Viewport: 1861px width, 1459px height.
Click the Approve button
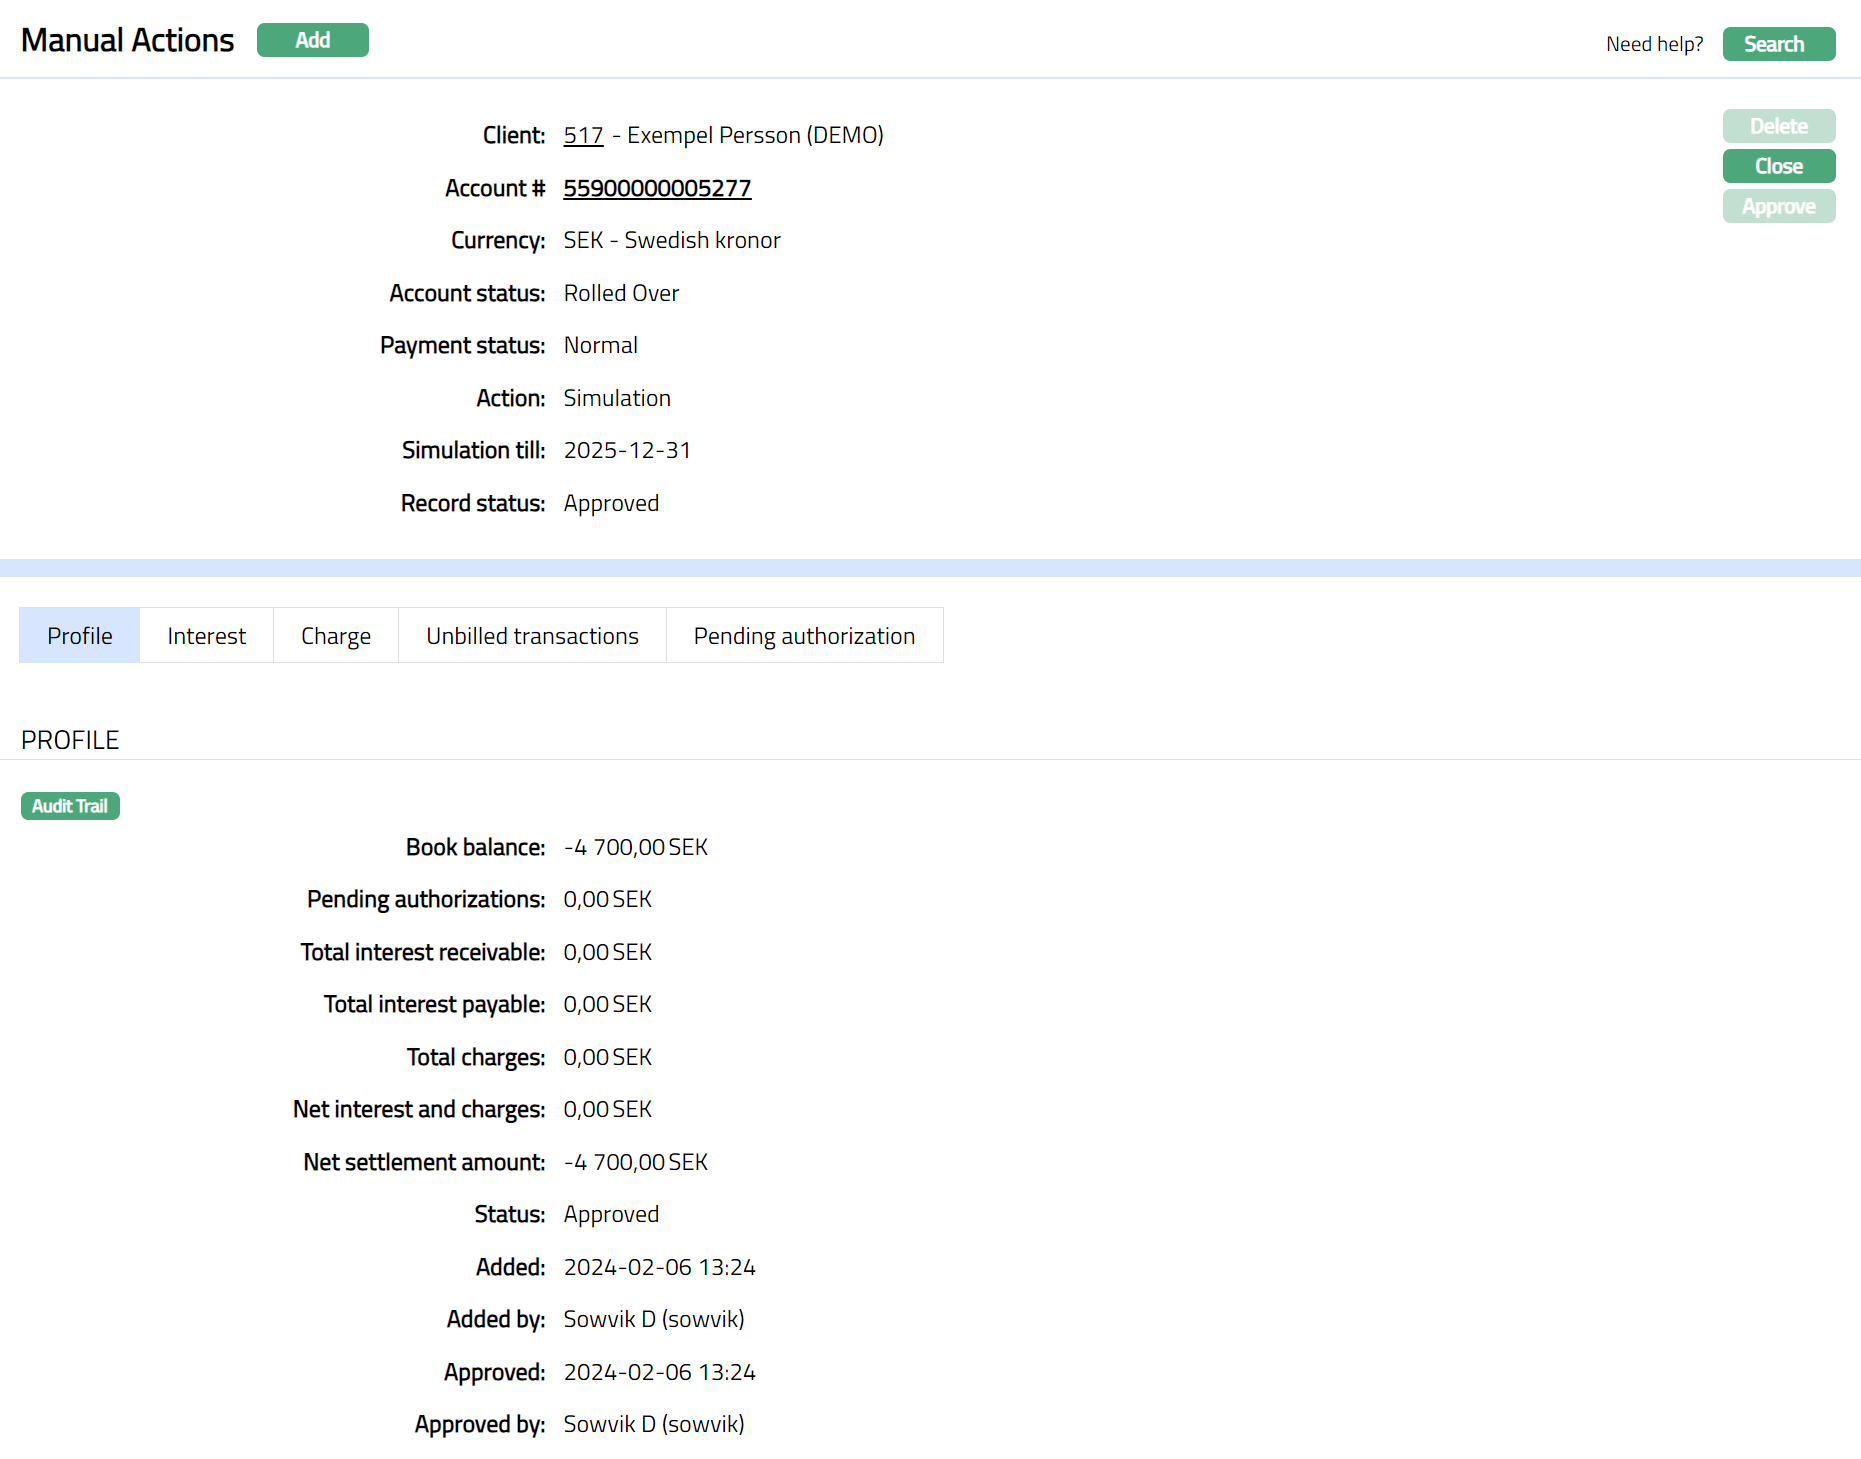click(1778, 206)
